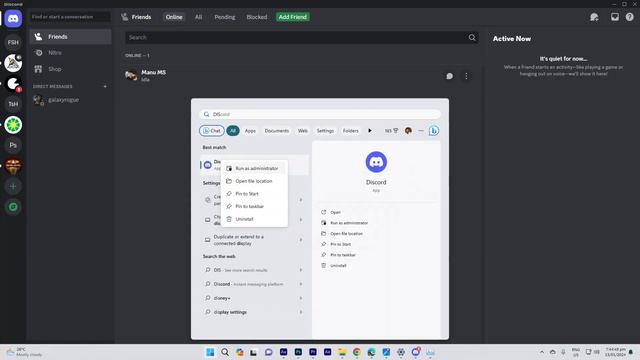Open Premiere Pro from the taskbar
Screen dimensions: 640x360
click(x=313, y=352)
